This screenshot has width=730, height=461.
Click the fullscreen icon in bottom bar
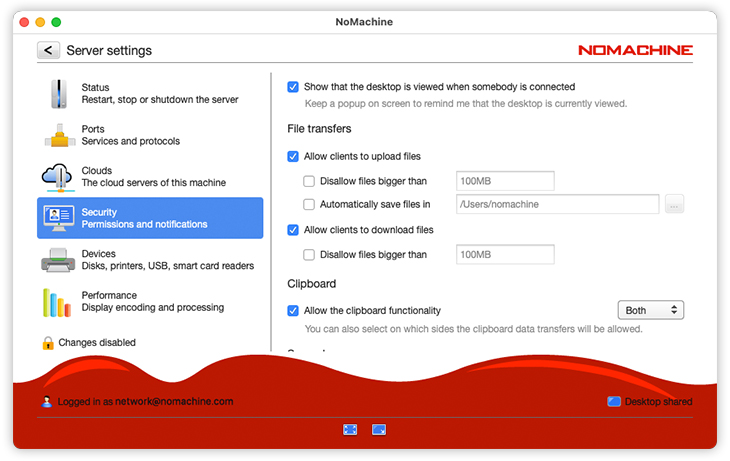[350, 429]
